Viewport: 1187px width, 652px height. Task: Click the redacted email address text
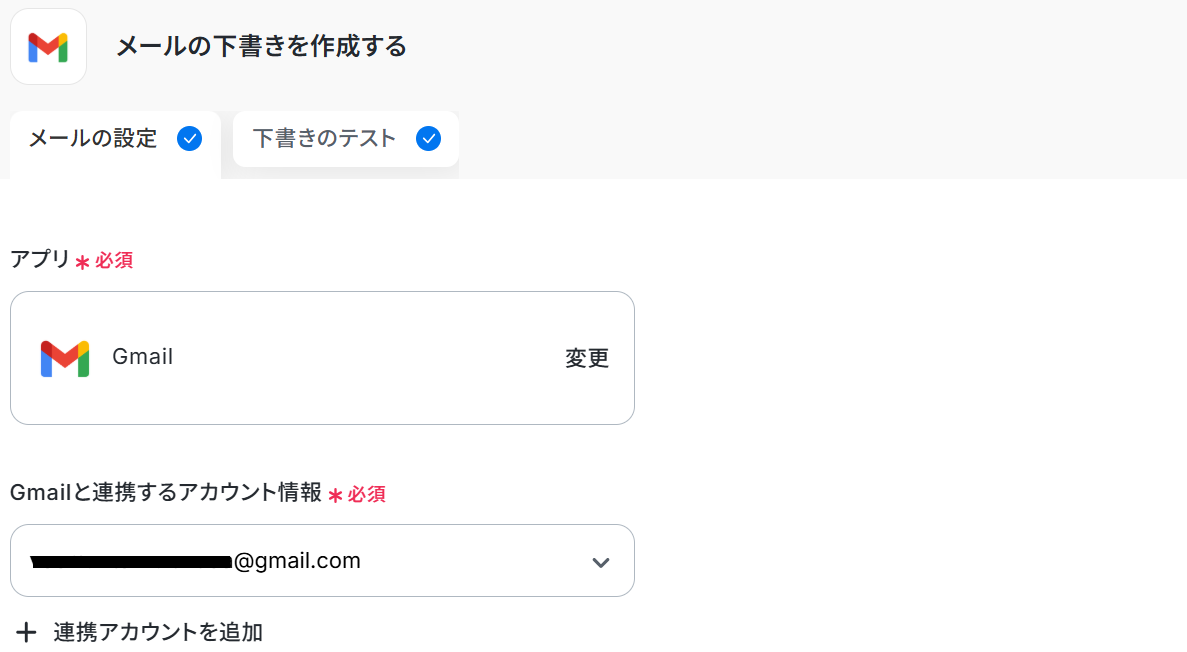click(x=132, y=562)
